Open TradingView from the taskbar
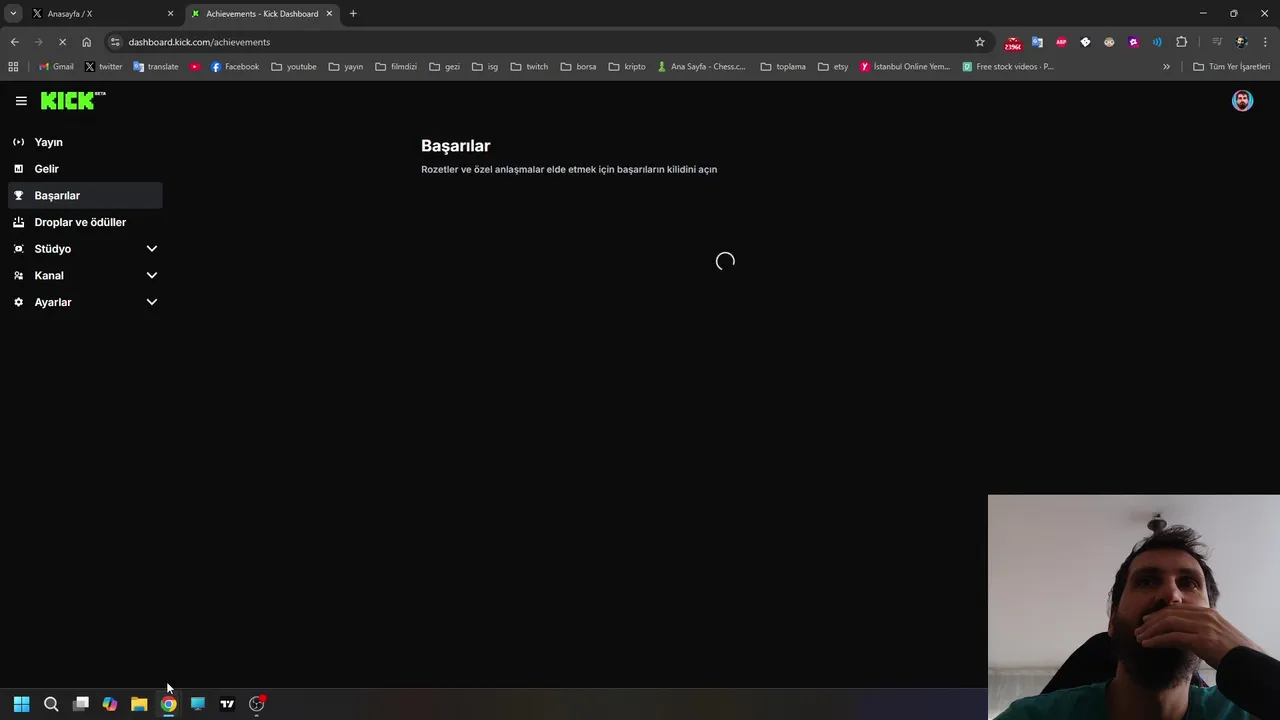This screenshot has height=720, width=1280. pos(227,704)
